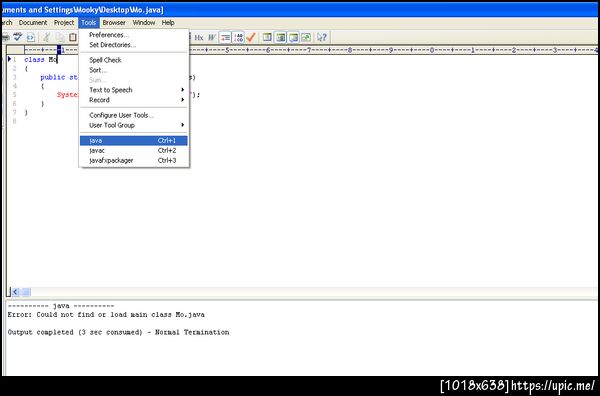
Task: Toggle the auto indent toolbar icon
Action: [x=225, y=37]
